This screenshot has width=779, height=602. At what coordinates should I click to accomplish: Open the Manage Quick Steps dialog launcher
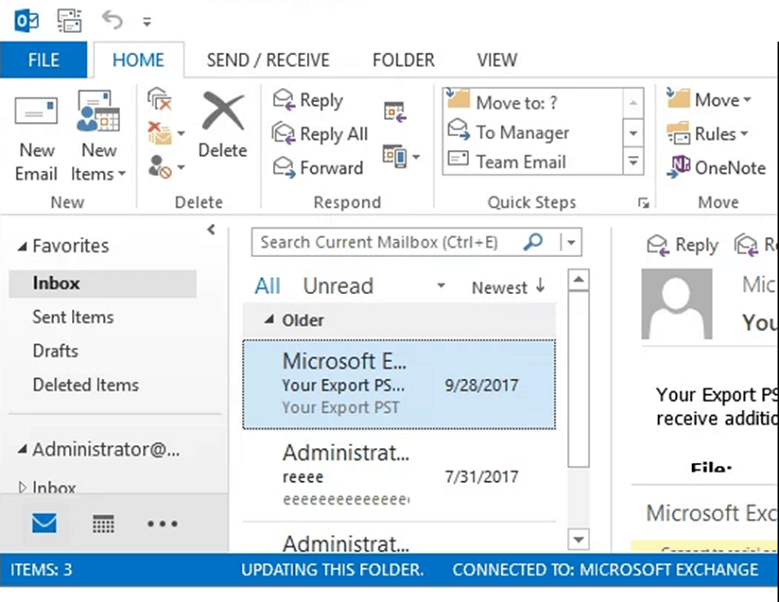click(644, 203)
